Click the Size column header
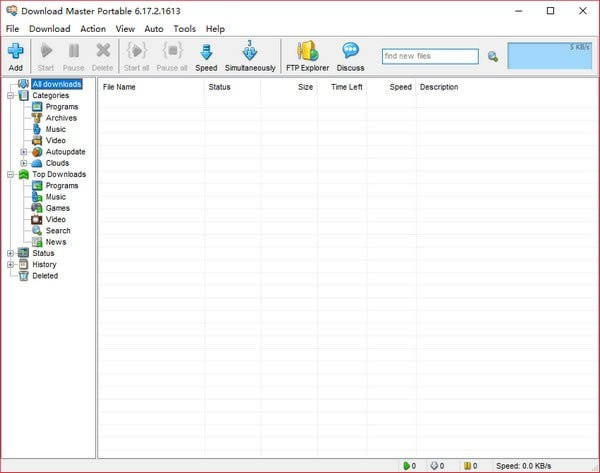Image resolution: width=600 pixels, height=473 pixels. click(x=305, y=87)
